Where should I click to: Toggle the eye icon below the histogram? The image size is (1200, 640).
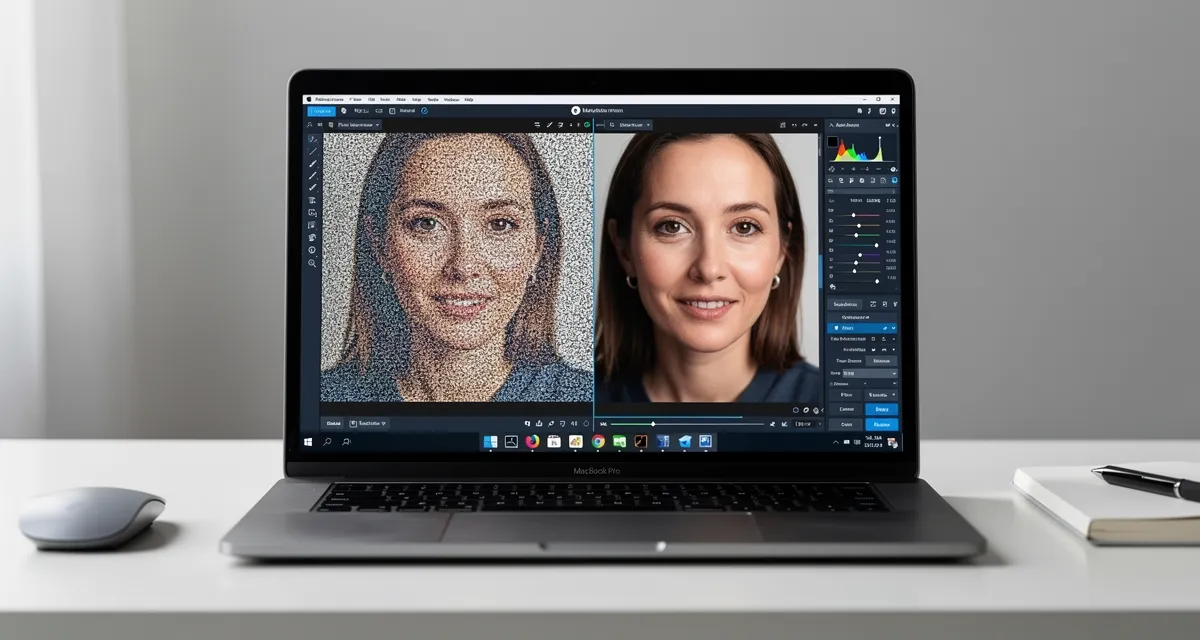pyautogui.click(x=893, y=169)
